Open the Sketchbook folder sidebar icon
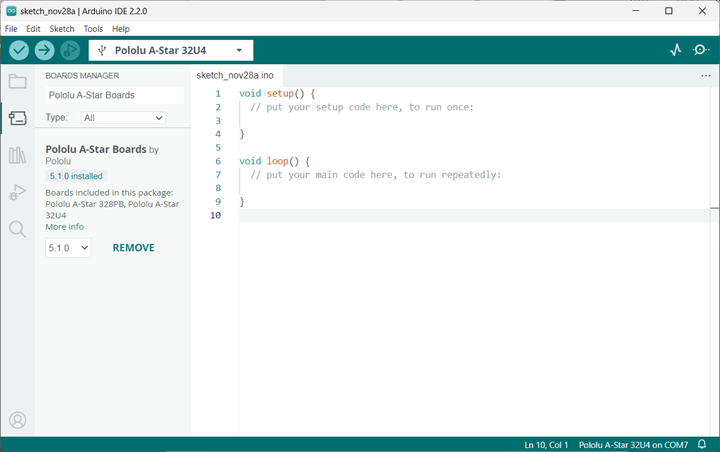The height and width of the screenshot is (452, 720). (x=17, y=82)
